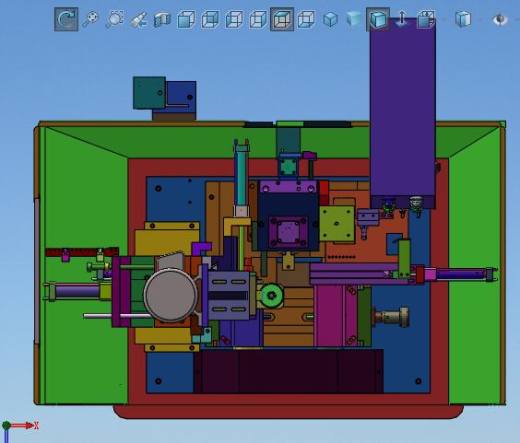
Task: Toggle the eye visibility icon
Action: pyautogui.click(x=499, y=19)
